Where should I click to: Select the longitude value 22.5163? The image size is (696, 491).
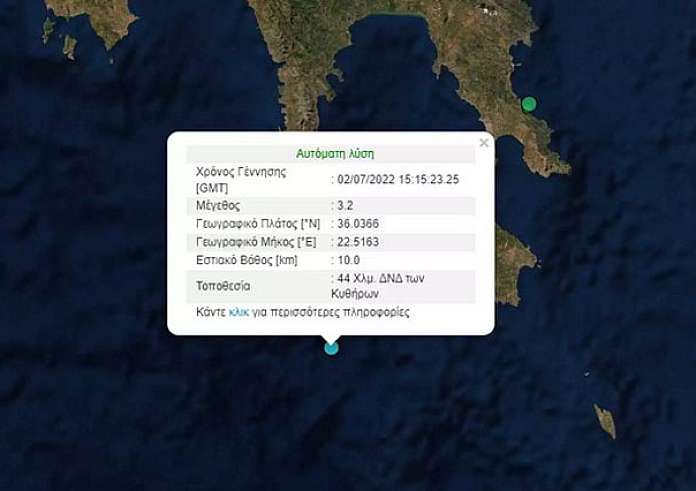[358, 242]
